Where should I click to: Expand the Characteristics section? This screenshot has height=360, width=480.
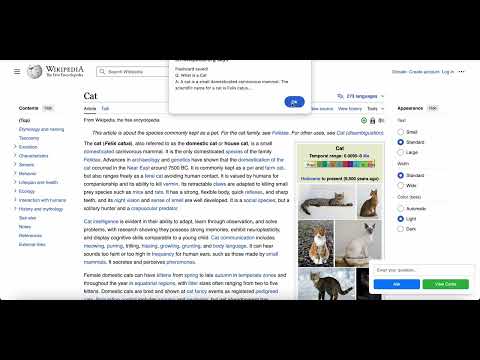click(x=15, y=156)
